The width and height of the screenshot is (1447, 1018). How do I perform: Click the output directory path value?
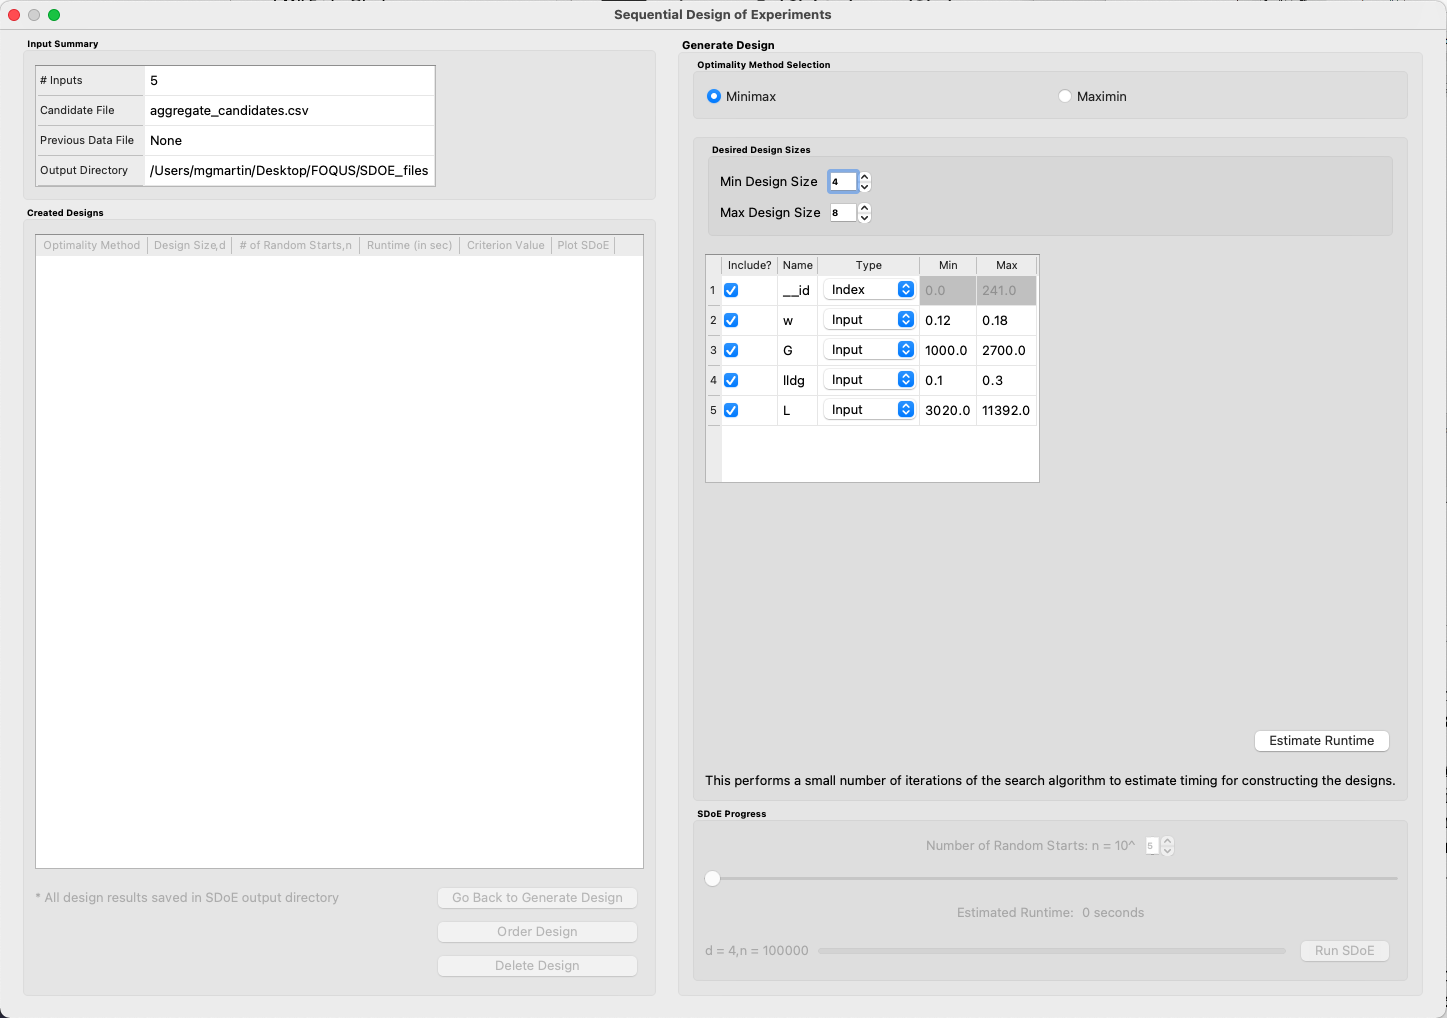[289, 170]
